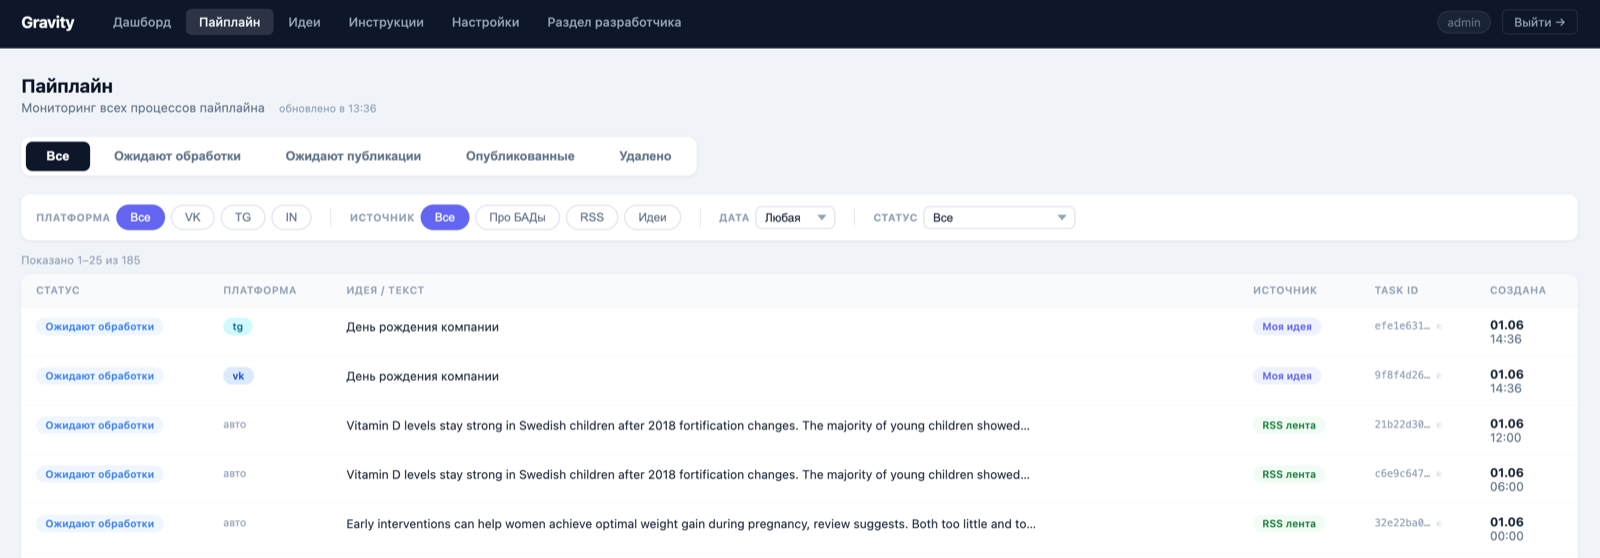Open the Опубликованные tab
The width and height of the screenshot is (1600, 558).
(520, 156)
